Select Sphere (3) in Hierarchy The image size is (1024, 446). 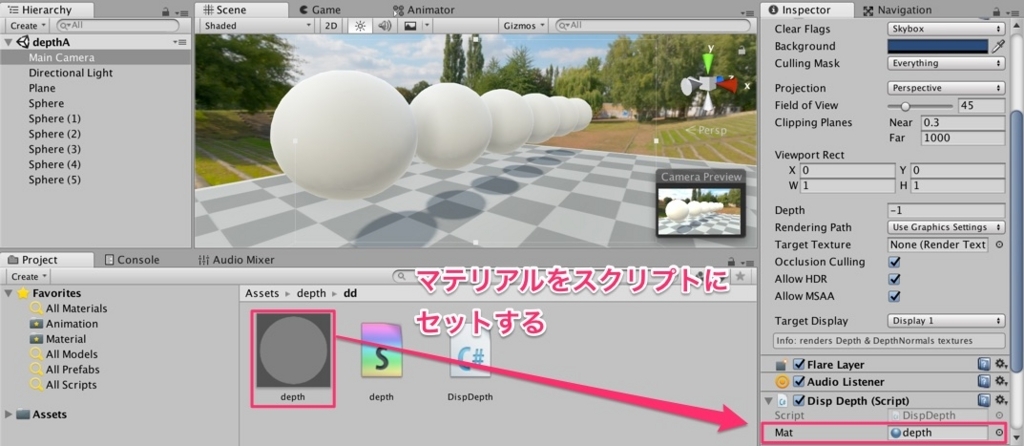pyautogui.click(x=55, y=149)
